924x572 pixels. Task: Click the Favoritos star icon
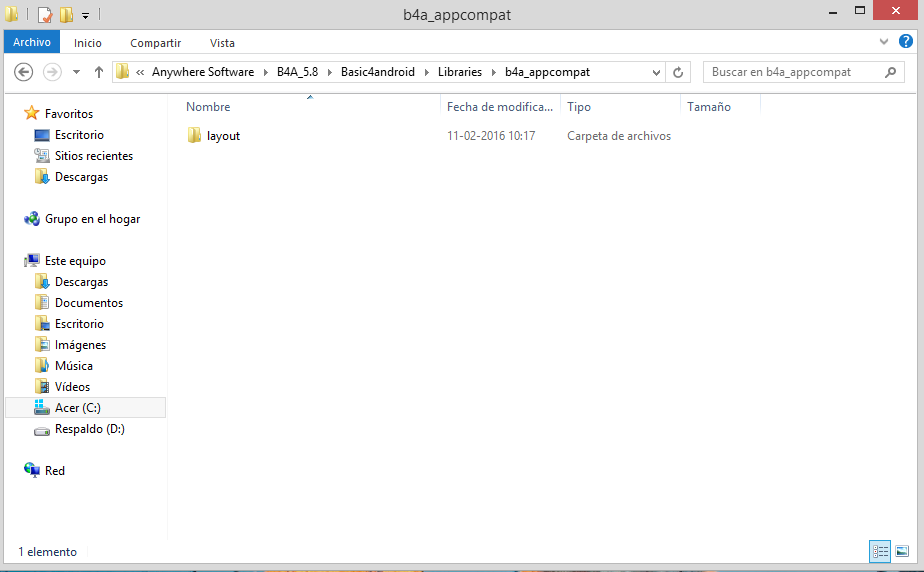[32, 113]
